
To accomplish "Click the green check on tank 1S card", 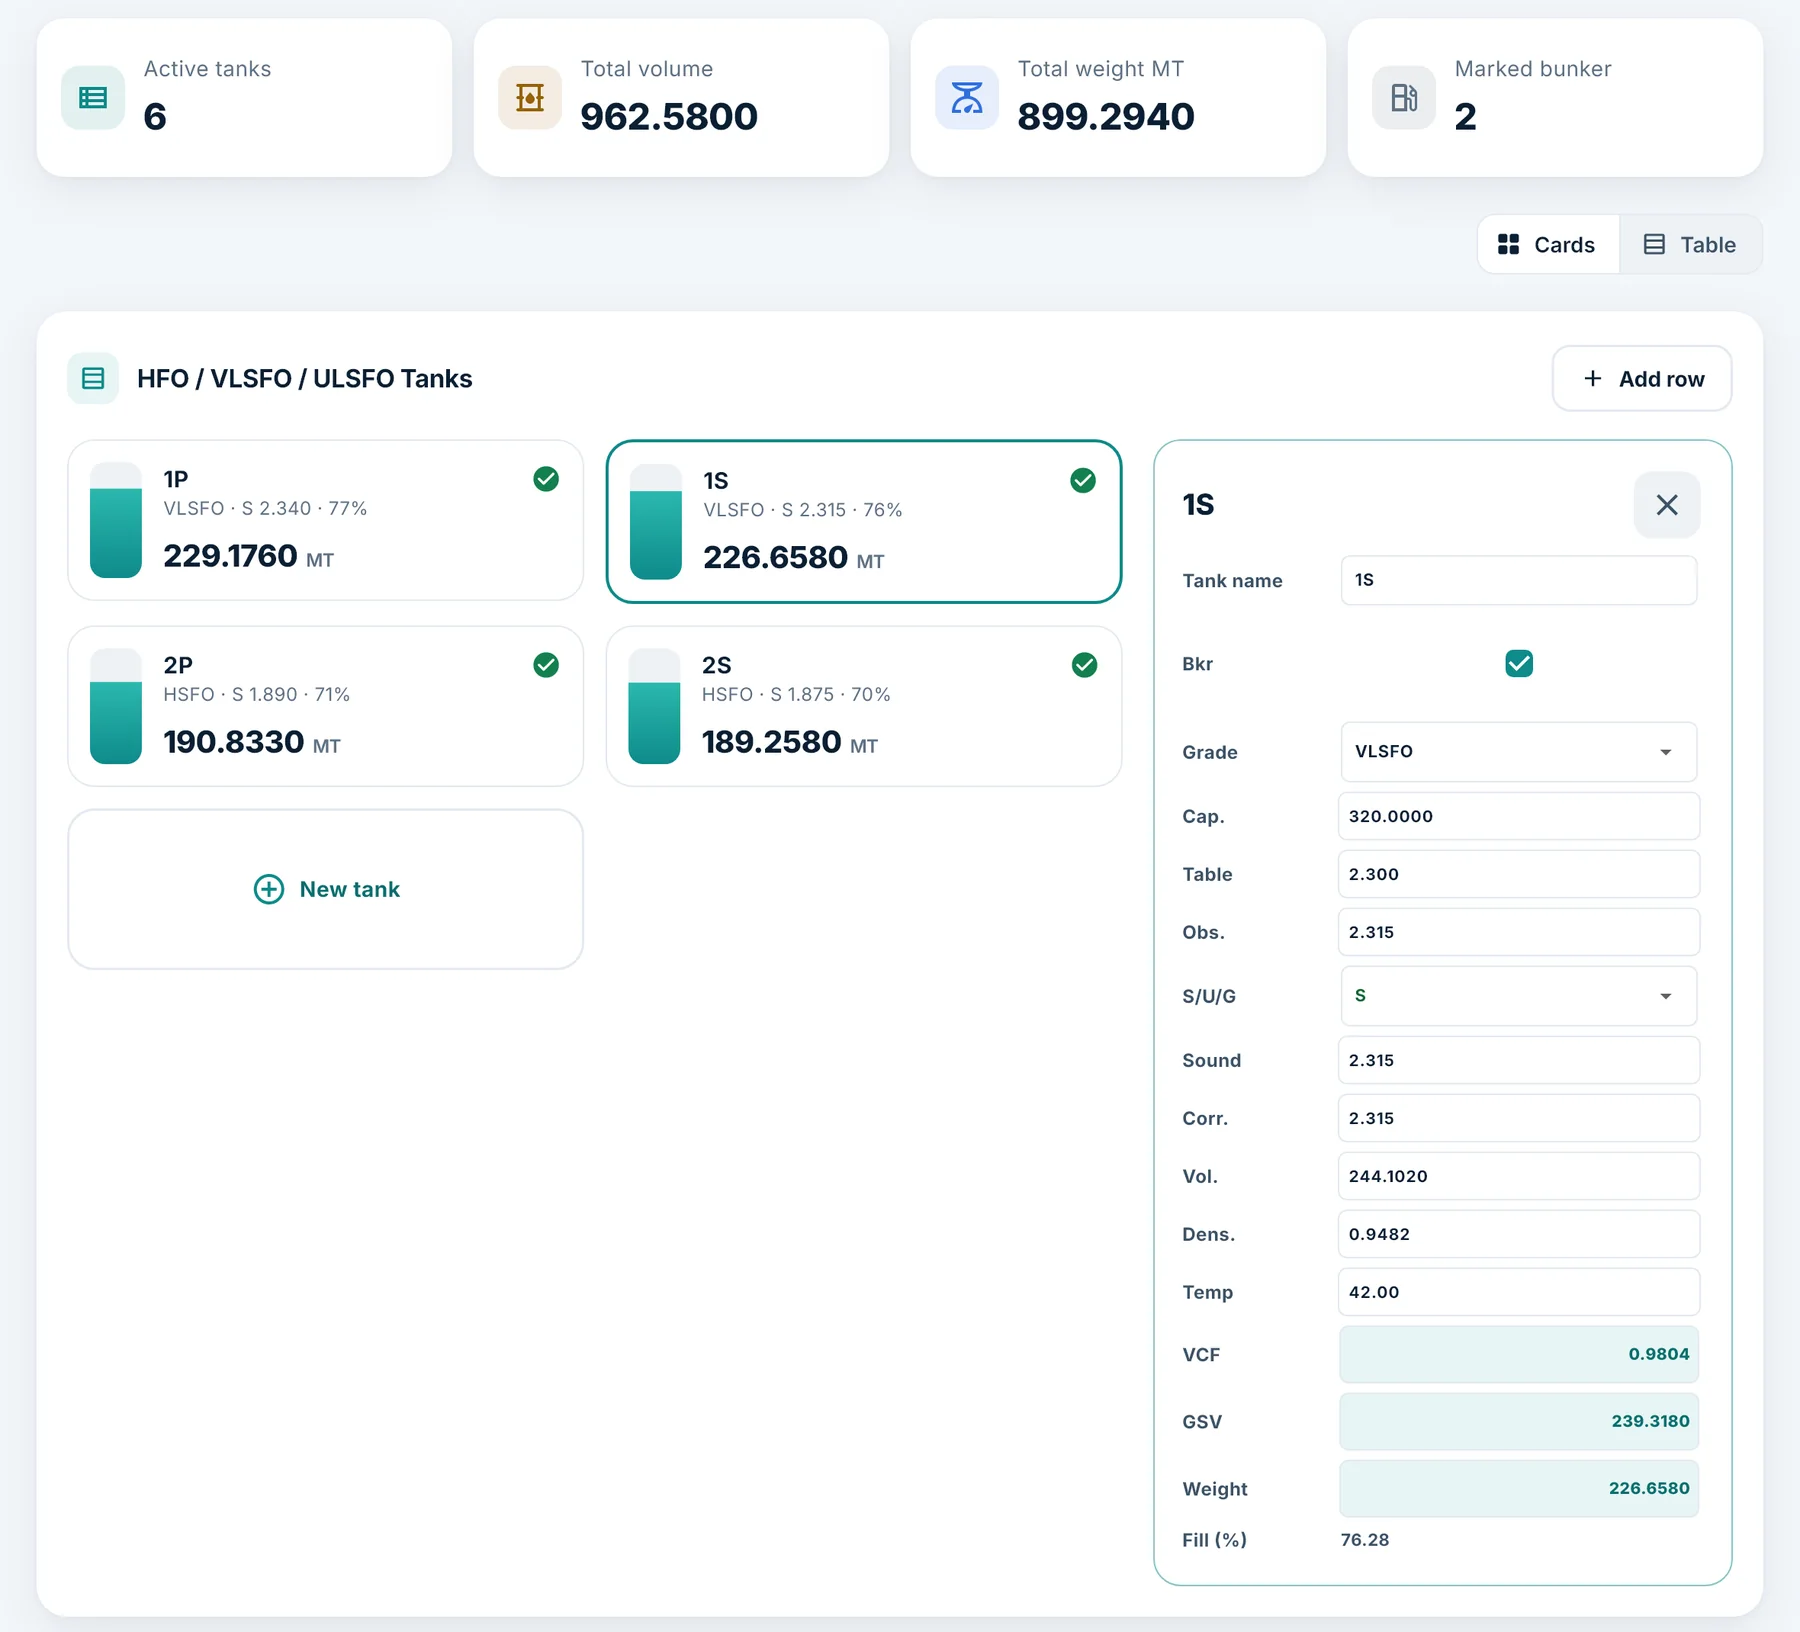I will coord(1083,481).
